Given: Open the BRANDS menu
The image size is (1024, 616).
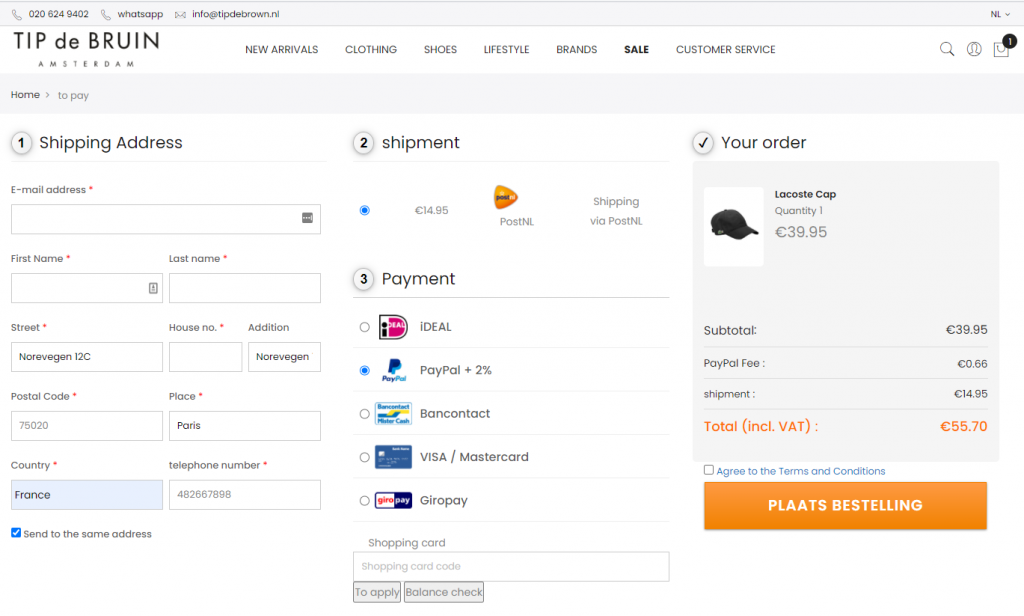Looking at the screenshot, I should [577, 50].
